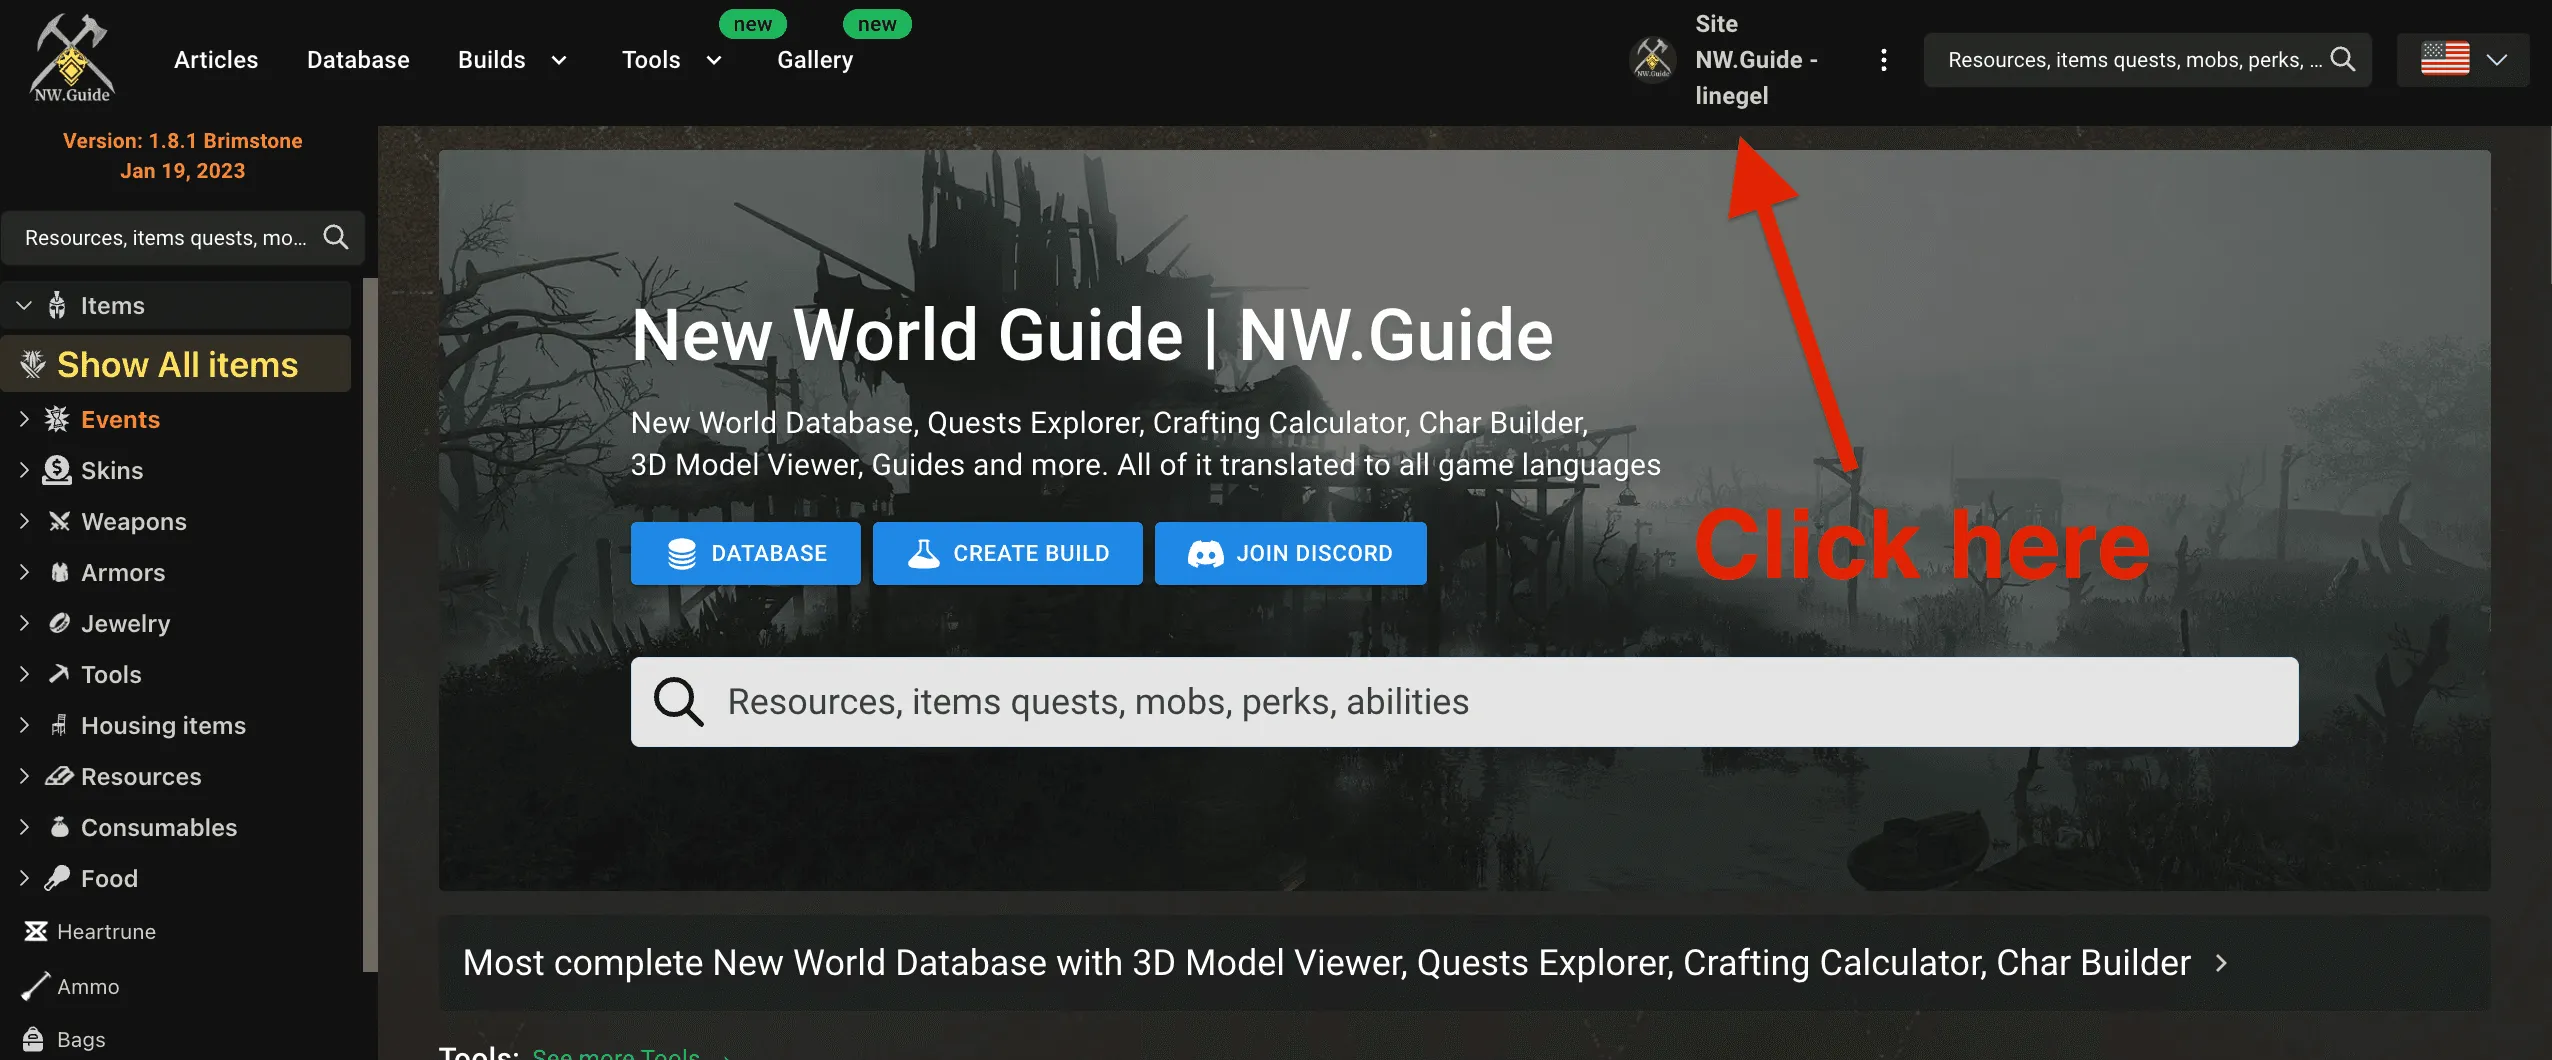Expand the Most complete New World Database banner
This screenshot has height=1060, width=2552.
click(1464, 963)
